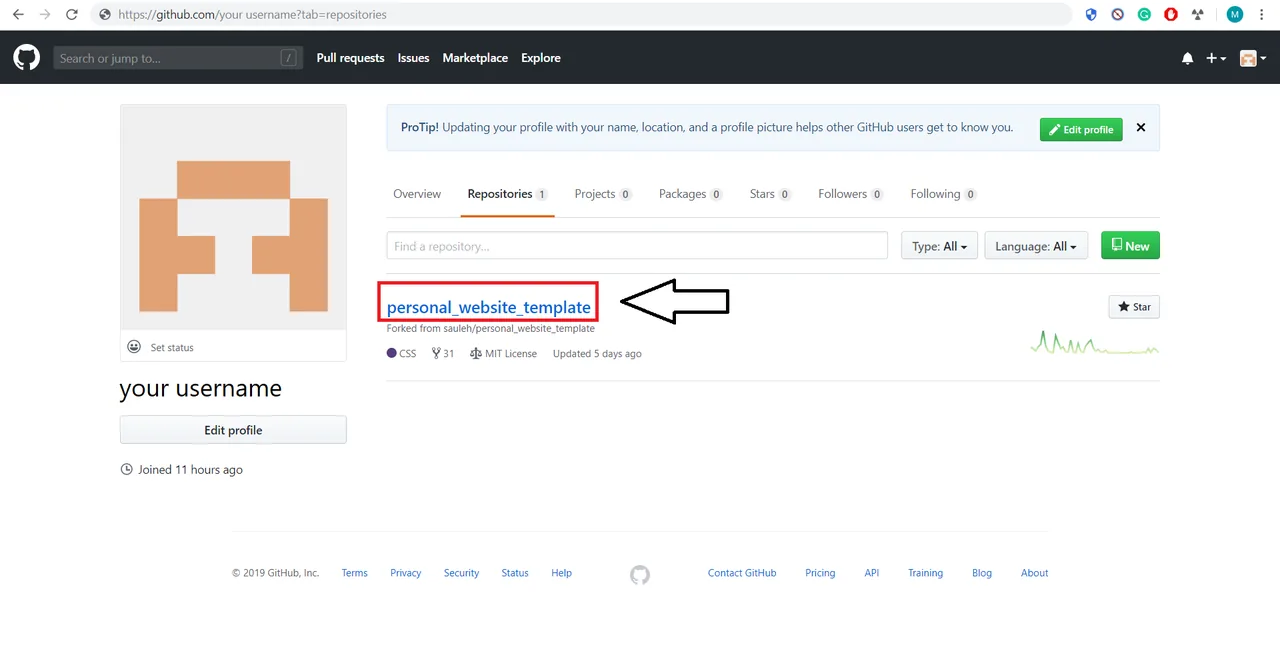Click the Find a repository search field
Viewport: 1280px width, 657px height.
pos(637,246)
